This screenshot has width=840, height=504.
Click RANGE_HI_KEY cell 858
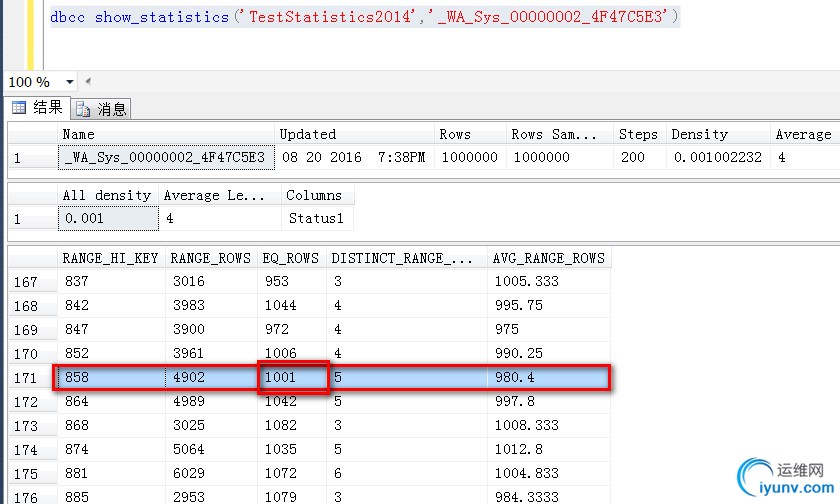pyautogui.click(x=111, y=378)
